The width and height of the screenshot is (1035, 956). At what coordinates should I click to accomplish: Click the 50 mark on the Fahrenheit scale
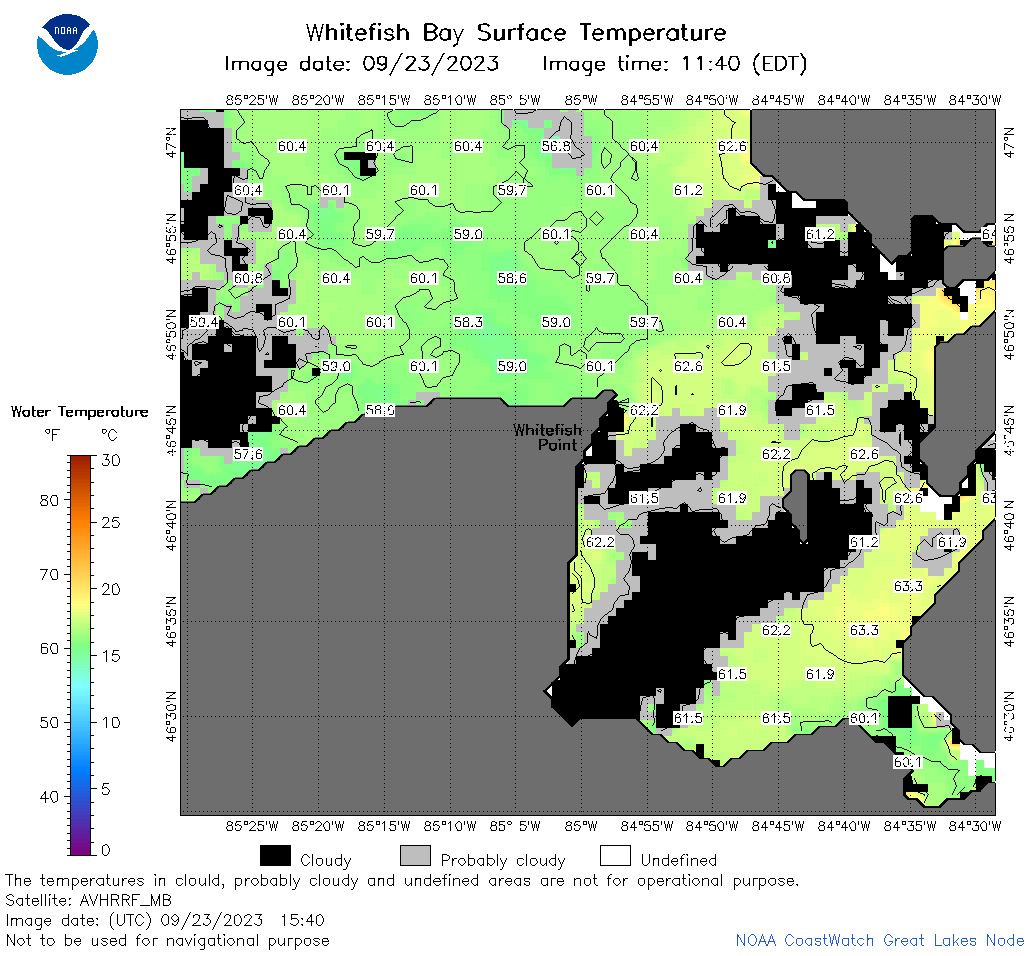[x=50, y=722]
